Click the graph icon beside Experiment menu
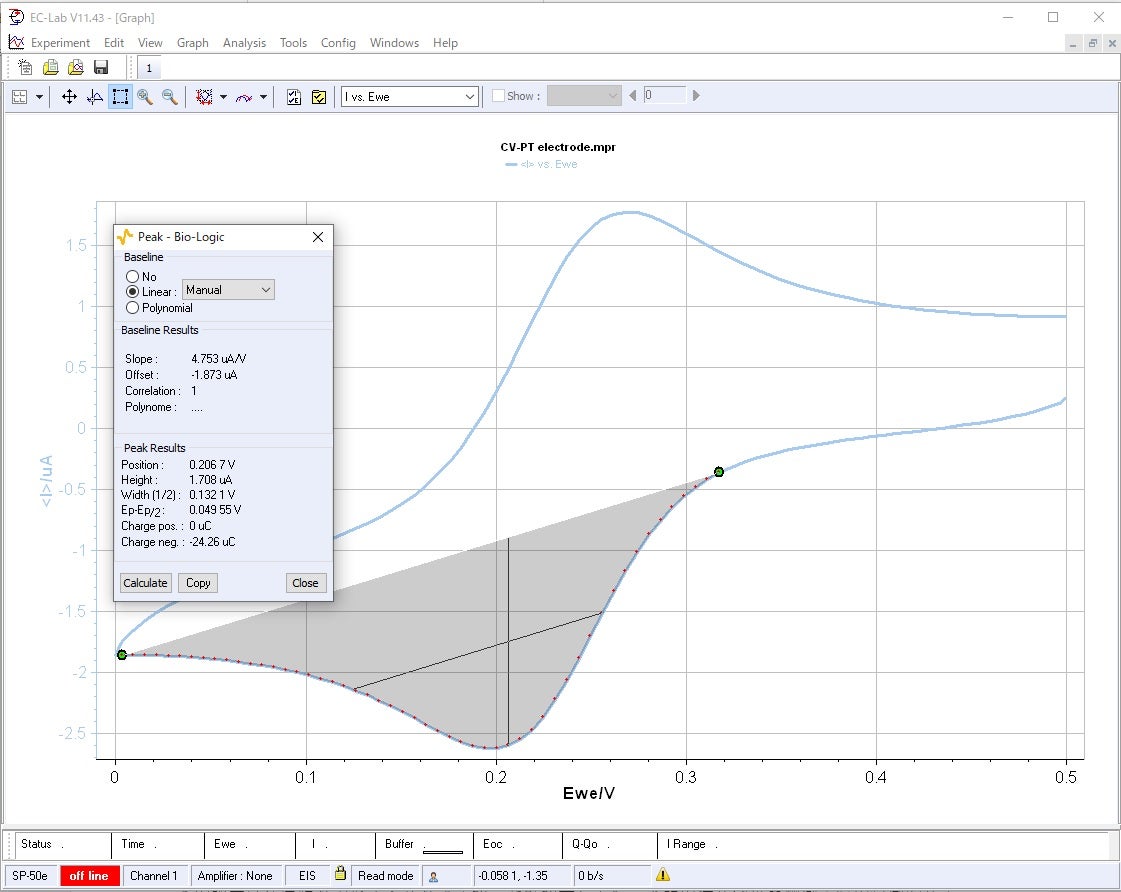This screenshot has width=1121, height=892. click(16, 42)
